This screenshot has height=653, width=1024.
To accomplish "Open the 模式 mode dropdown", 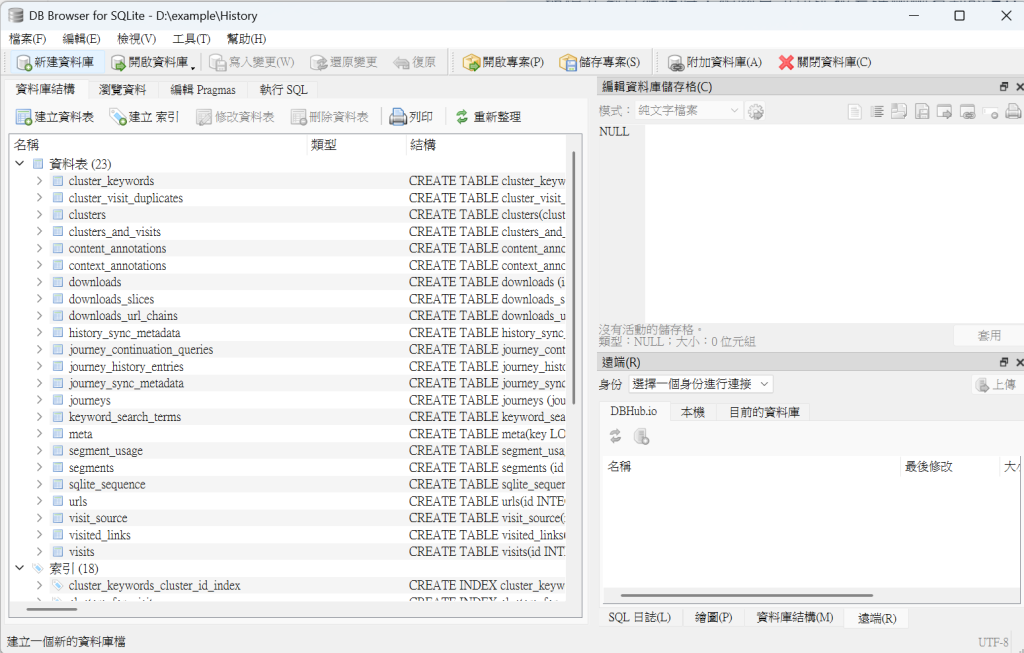I will tap(688, 110).
